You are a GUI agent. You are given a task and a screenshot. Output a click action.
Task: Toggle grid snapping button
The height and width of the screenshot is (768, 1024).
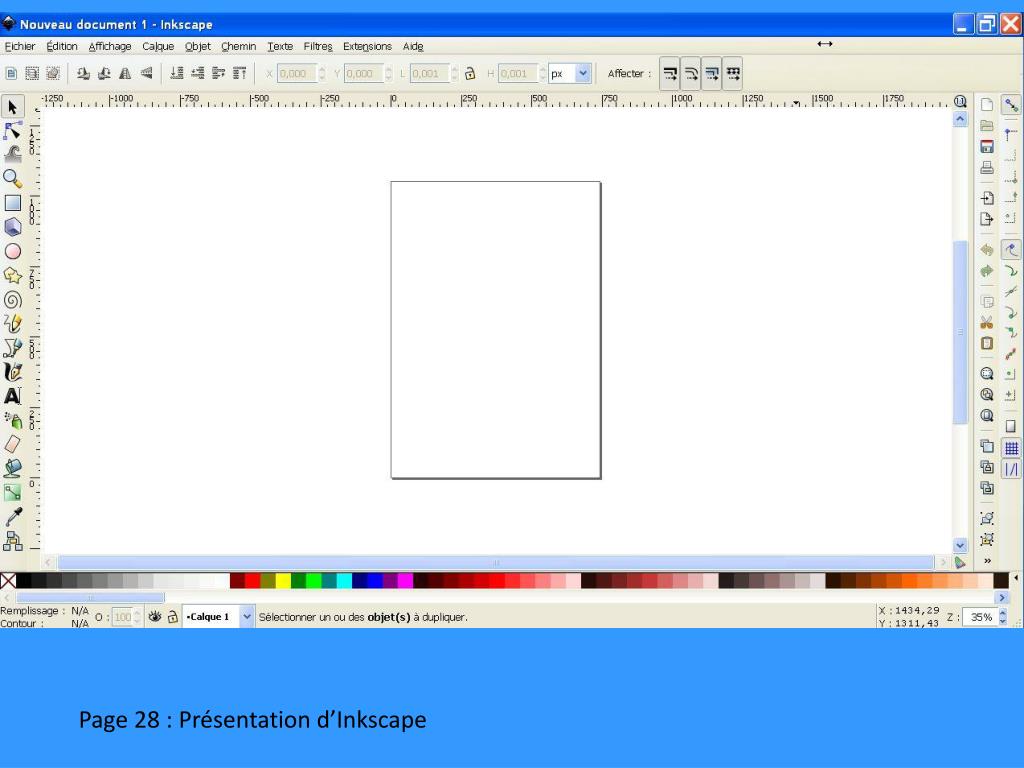(x=1011, y=448)
